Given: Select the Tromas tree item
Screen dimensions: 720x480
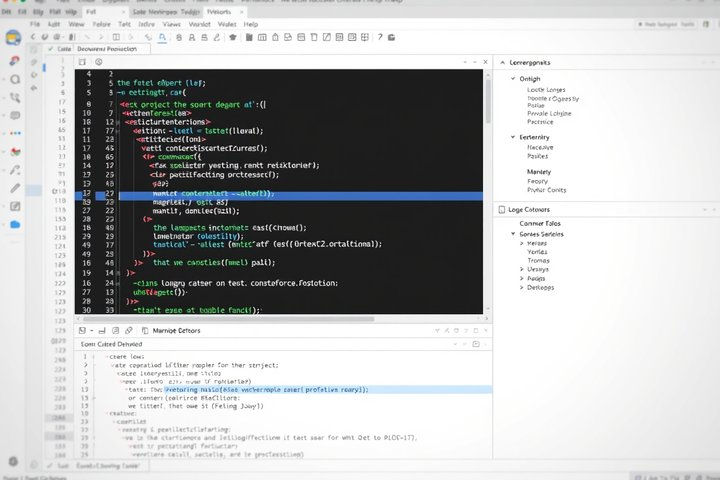Looking at the screenshot, I should pyautogui.click(x=538, y=260).
